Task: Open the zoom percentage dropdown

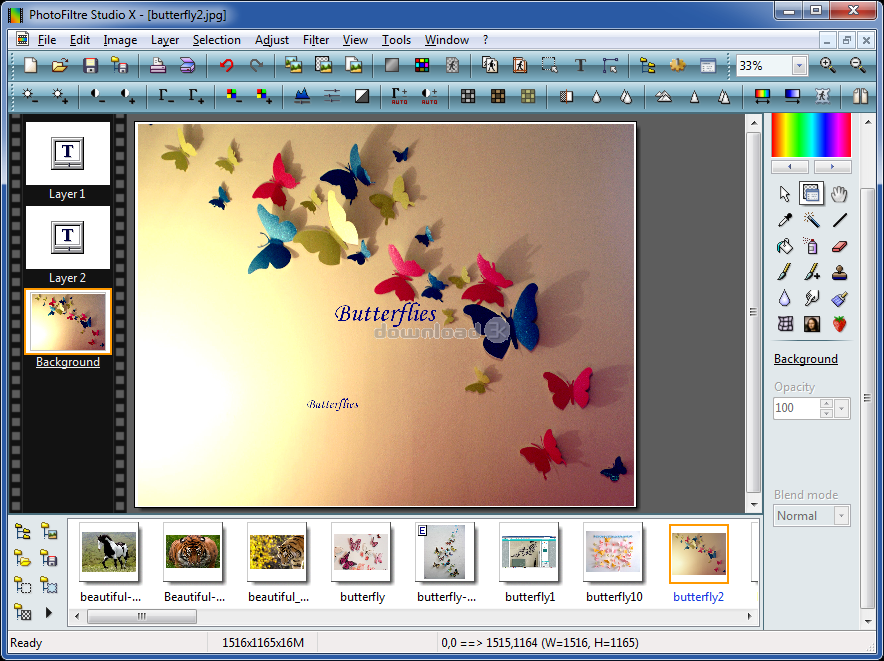Action: 797,65
